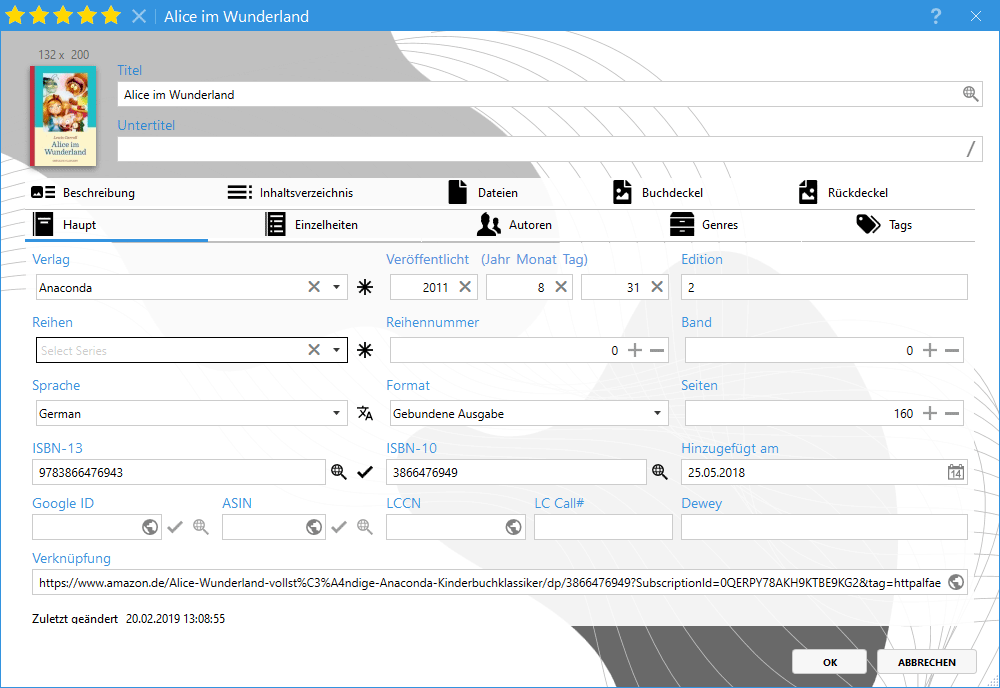The image size is (1000, 688).
Task: Clear the published year value 2011
Action: [x=465, y=287]
